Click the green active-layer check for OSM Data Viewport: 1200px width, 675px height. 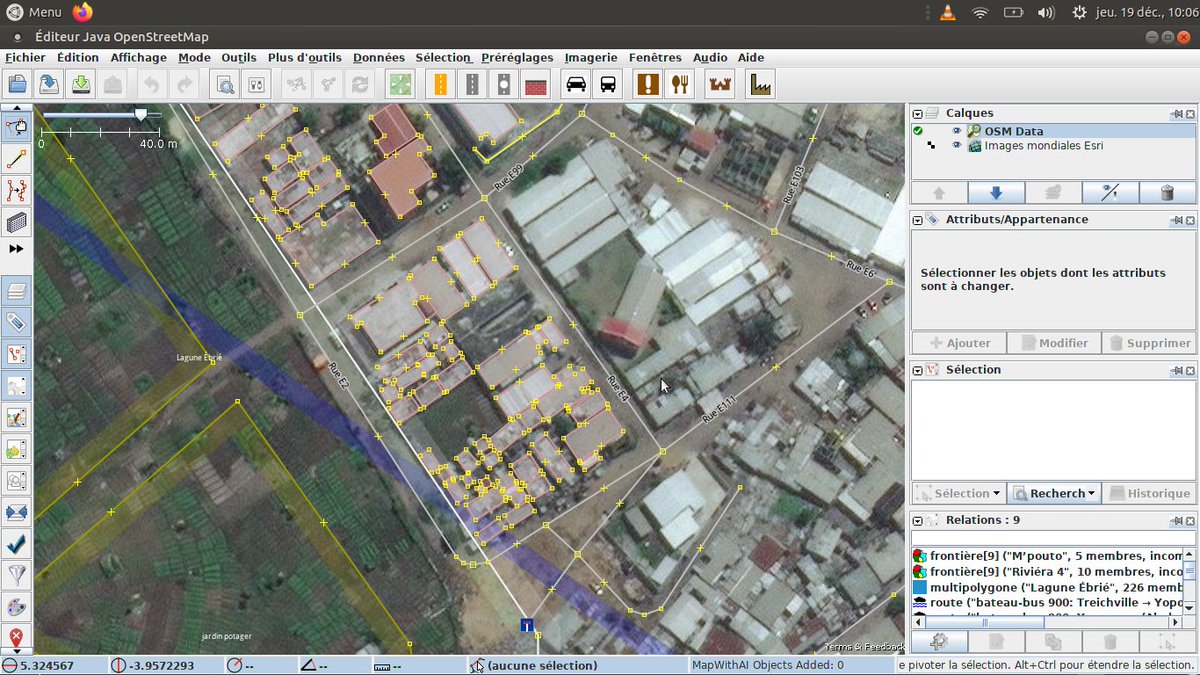(x=918, y=131)
